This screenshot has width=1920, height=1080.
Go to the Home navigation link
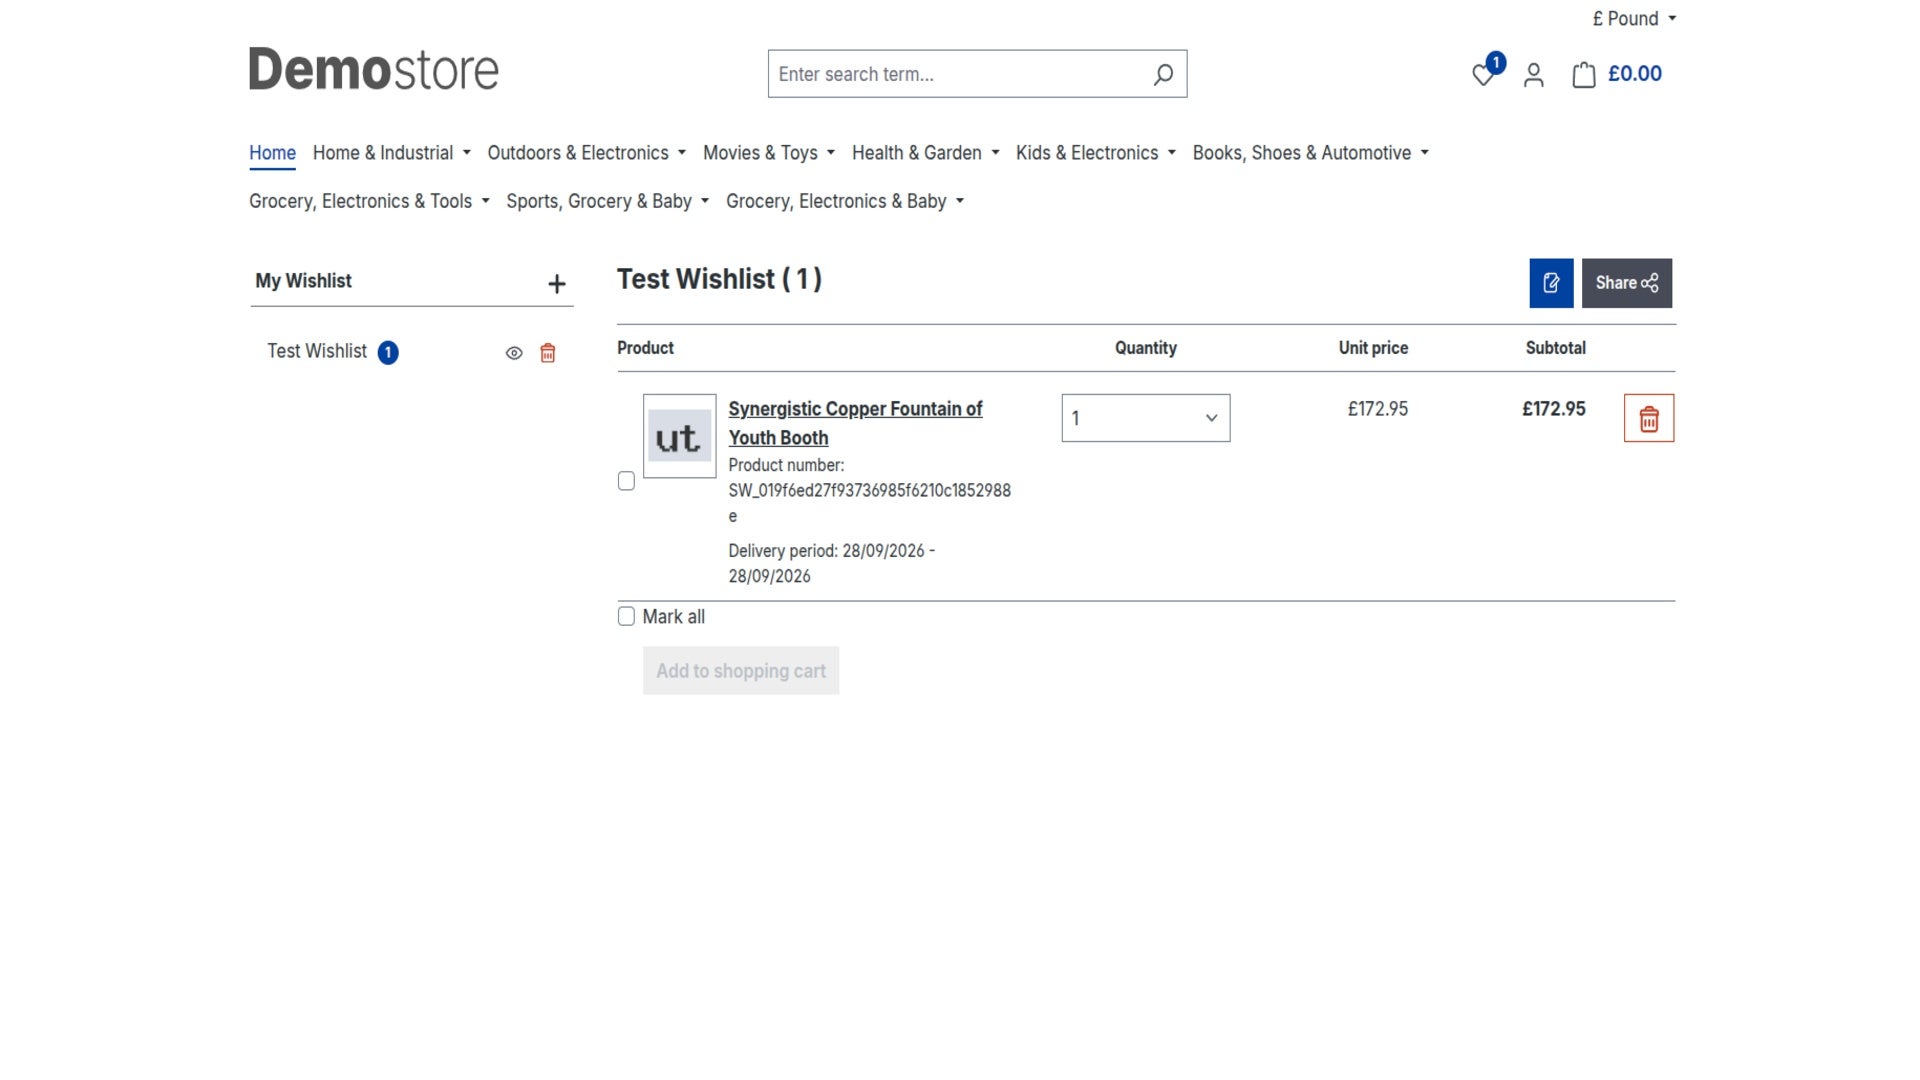pyautogui.click(x=272, y=153)
